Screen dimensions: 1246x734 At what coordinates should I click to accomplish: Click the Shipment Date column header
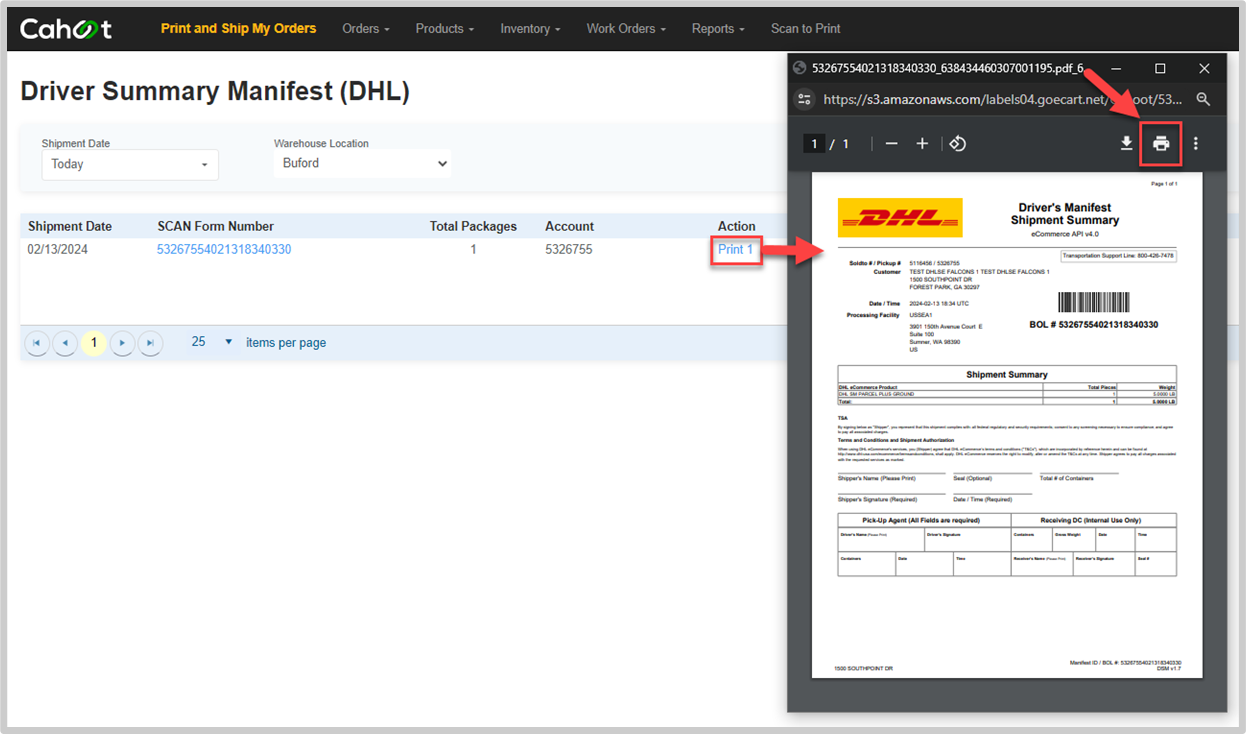coord(70,226)
